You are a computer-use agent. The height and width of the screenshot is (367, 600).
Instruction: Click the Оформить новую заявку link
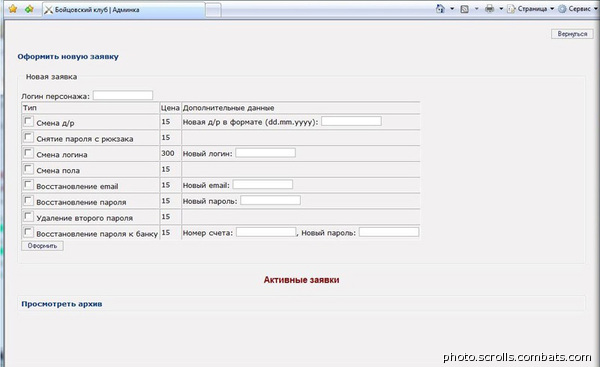tap(68, 57)
